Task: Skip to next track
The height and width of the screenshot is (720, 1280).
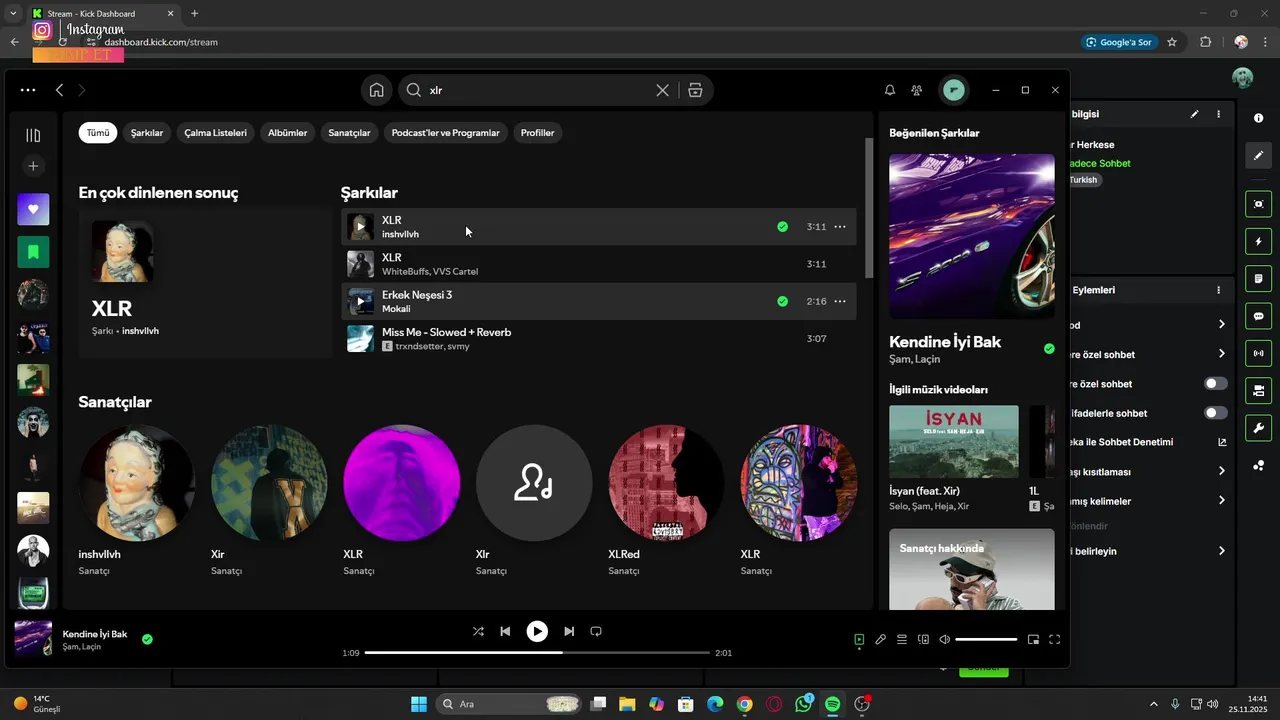Action: (569, 631)
